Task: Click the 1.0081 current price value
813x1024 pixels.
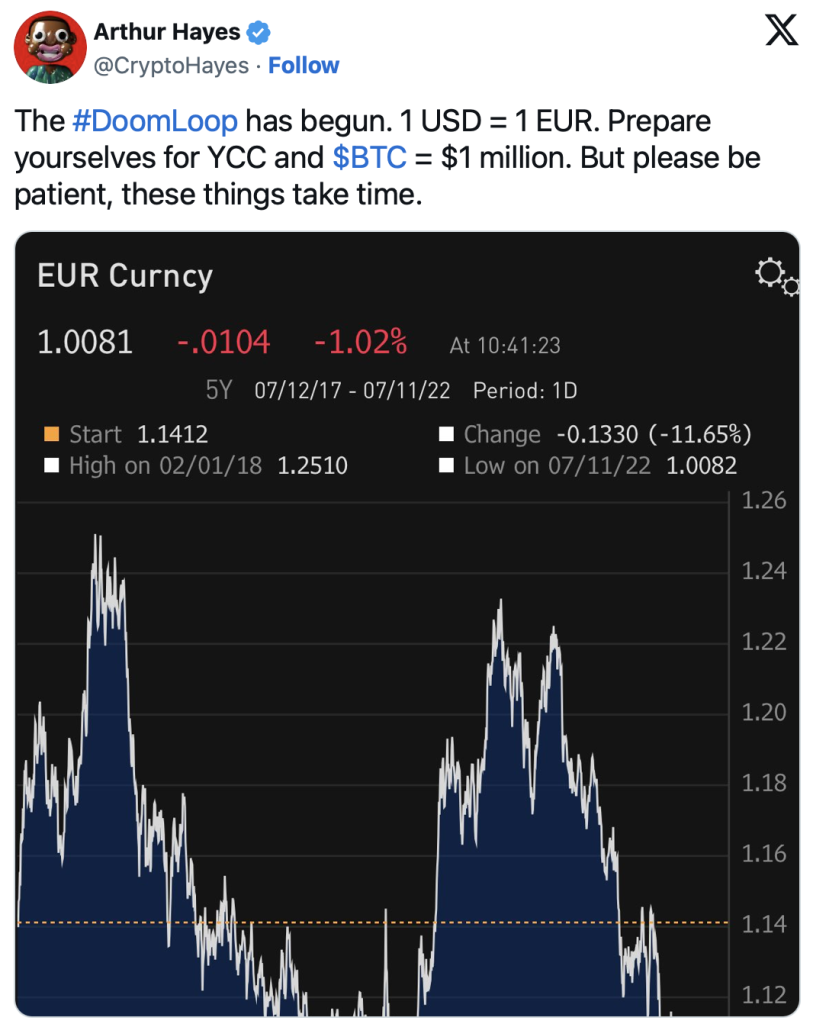Action: (x=85, y=342)
